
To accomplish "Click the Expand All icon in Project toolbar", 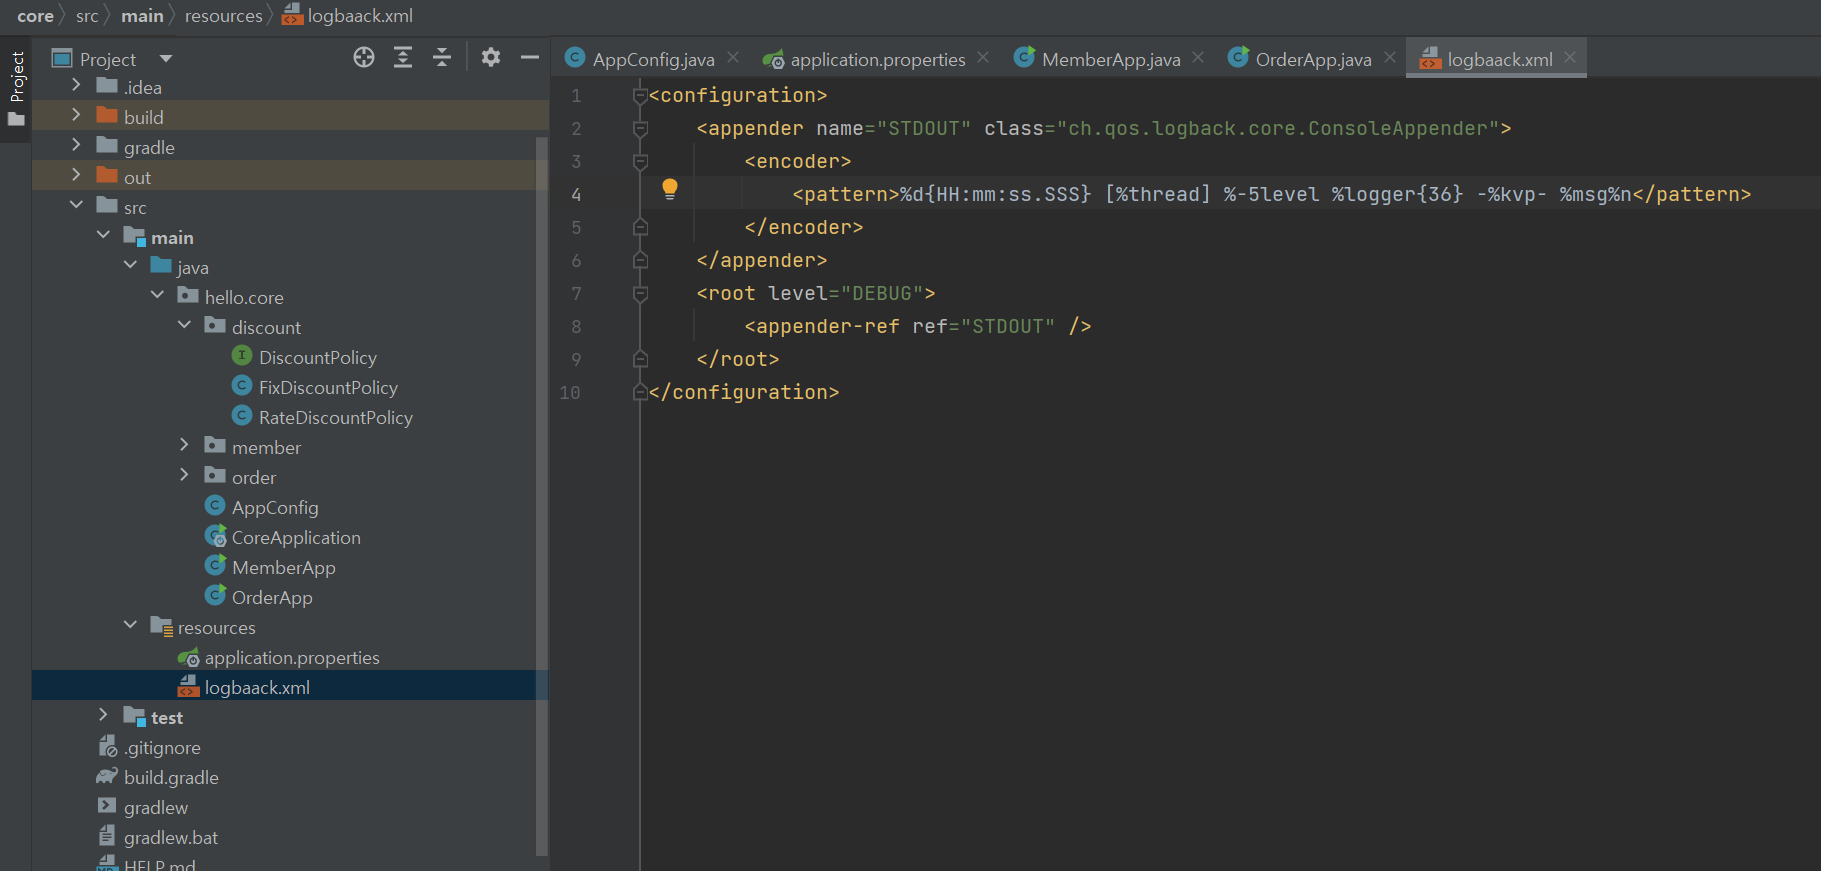I will tap(403, 57).
